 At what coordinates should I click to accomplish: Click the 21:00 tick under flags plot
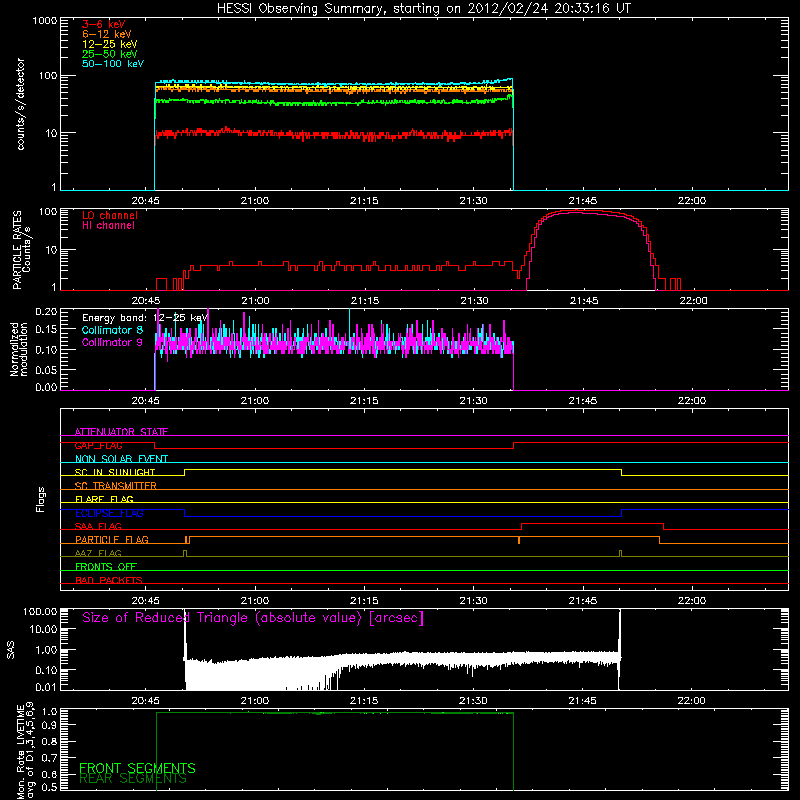pos(255,601)
